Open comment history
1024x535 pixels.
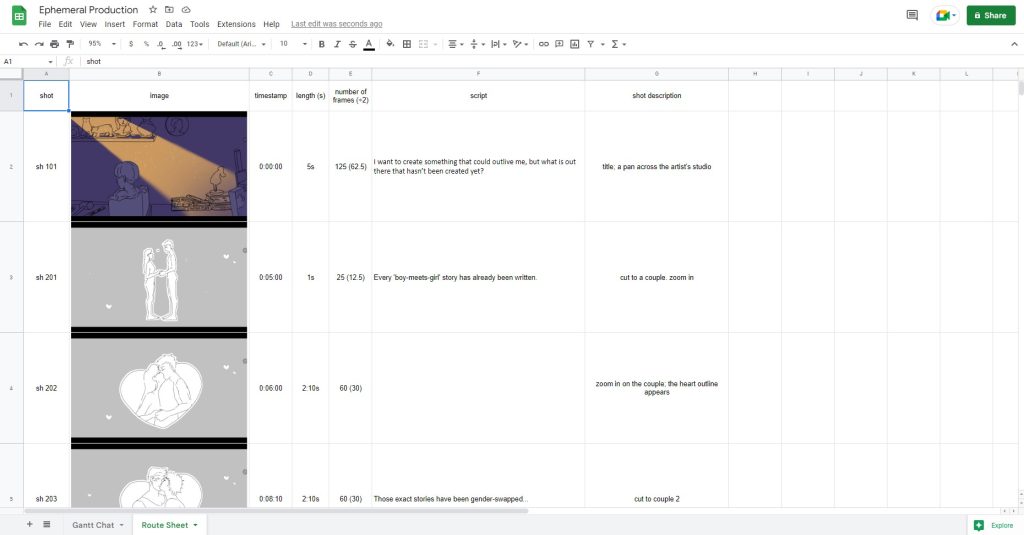(x=912, y=15)
